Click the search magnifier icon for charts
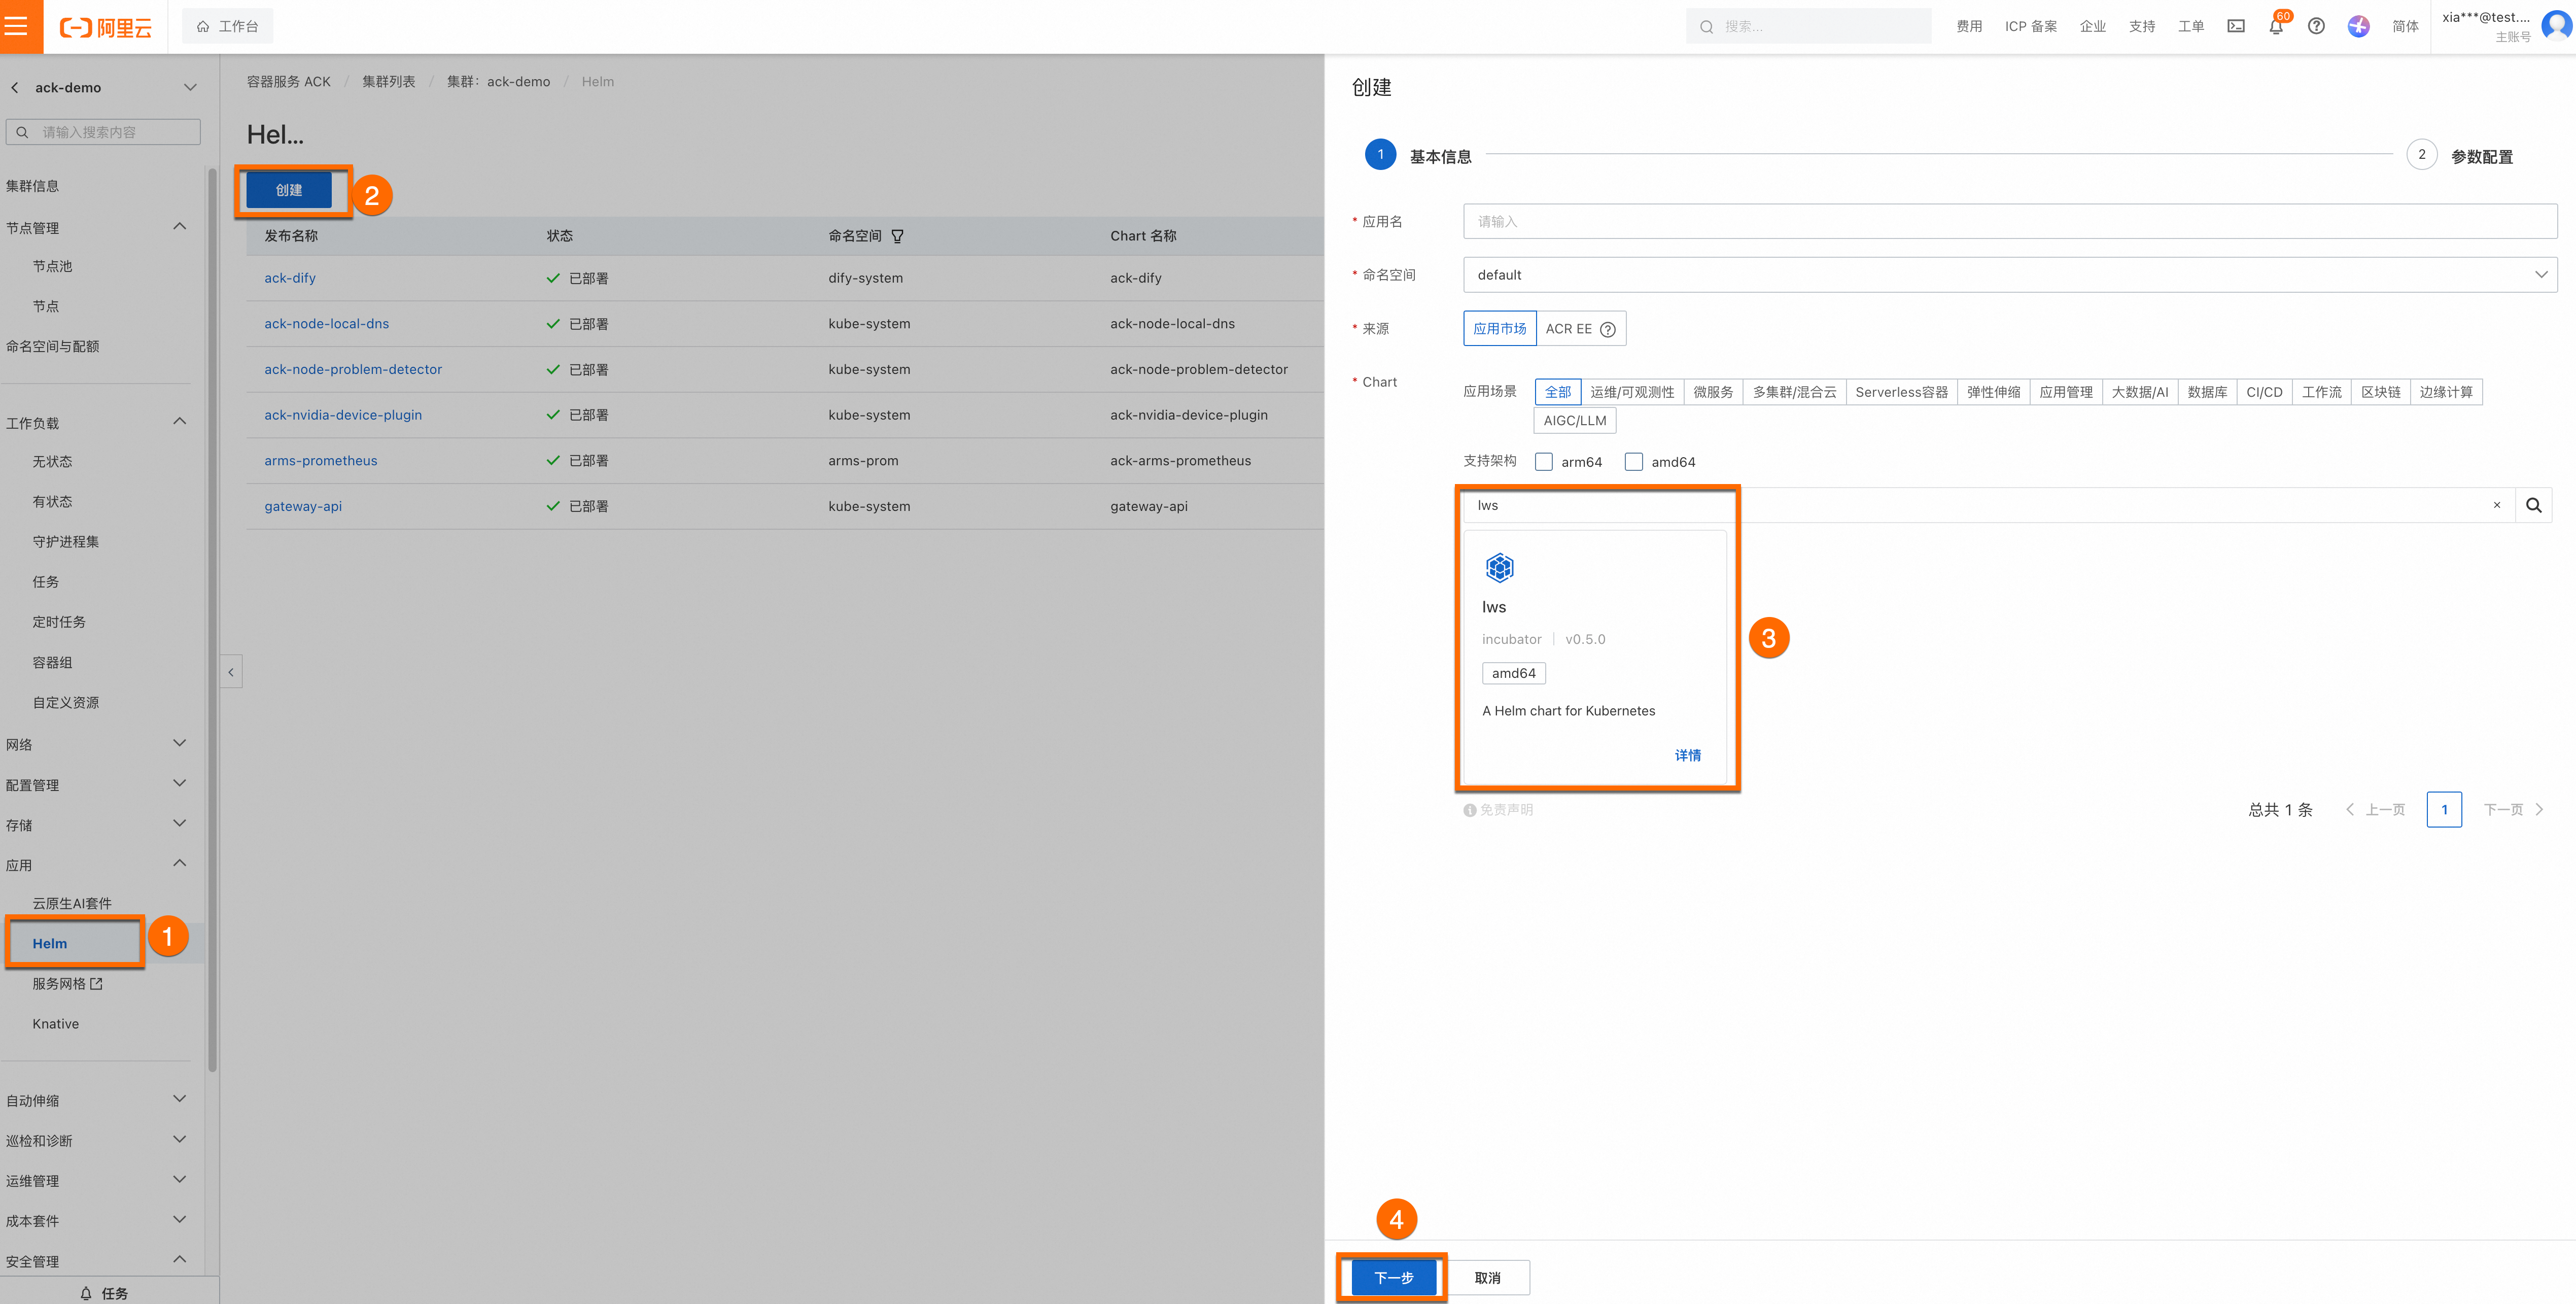This screenshot has height=1304, width=2576. click(2533, 506)
